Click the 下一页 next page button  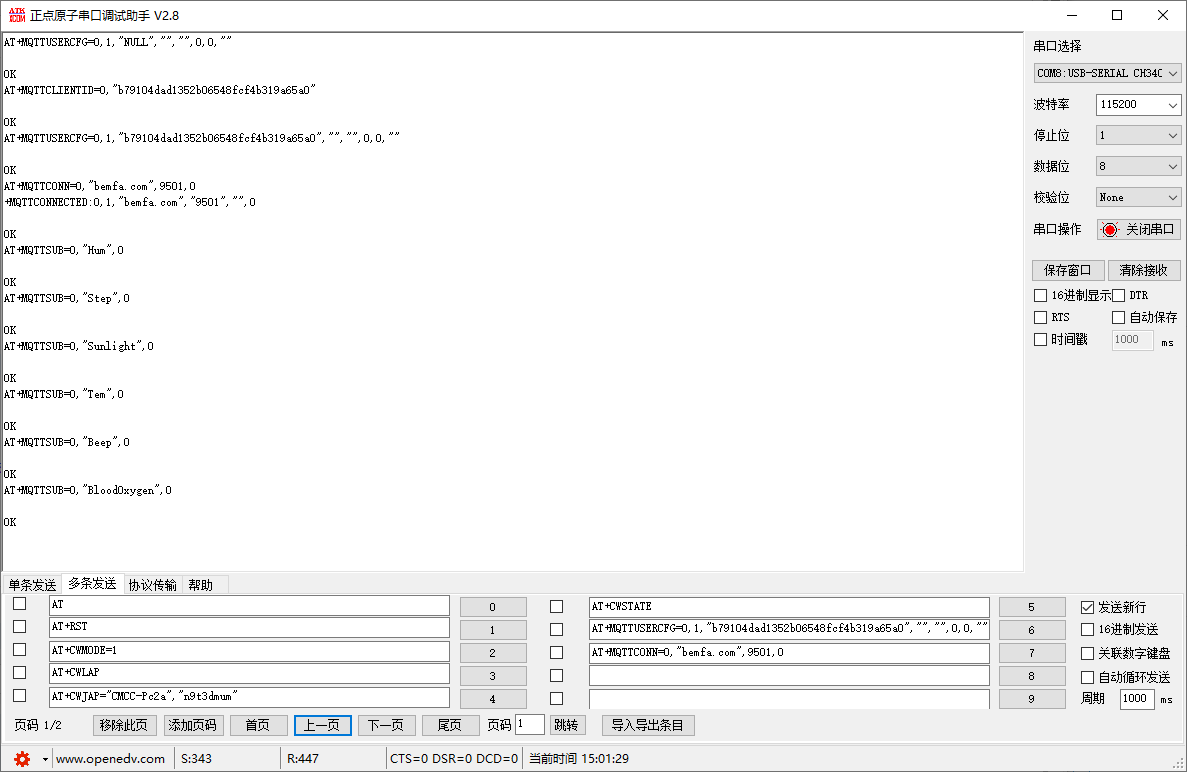(x=386, y=725)
